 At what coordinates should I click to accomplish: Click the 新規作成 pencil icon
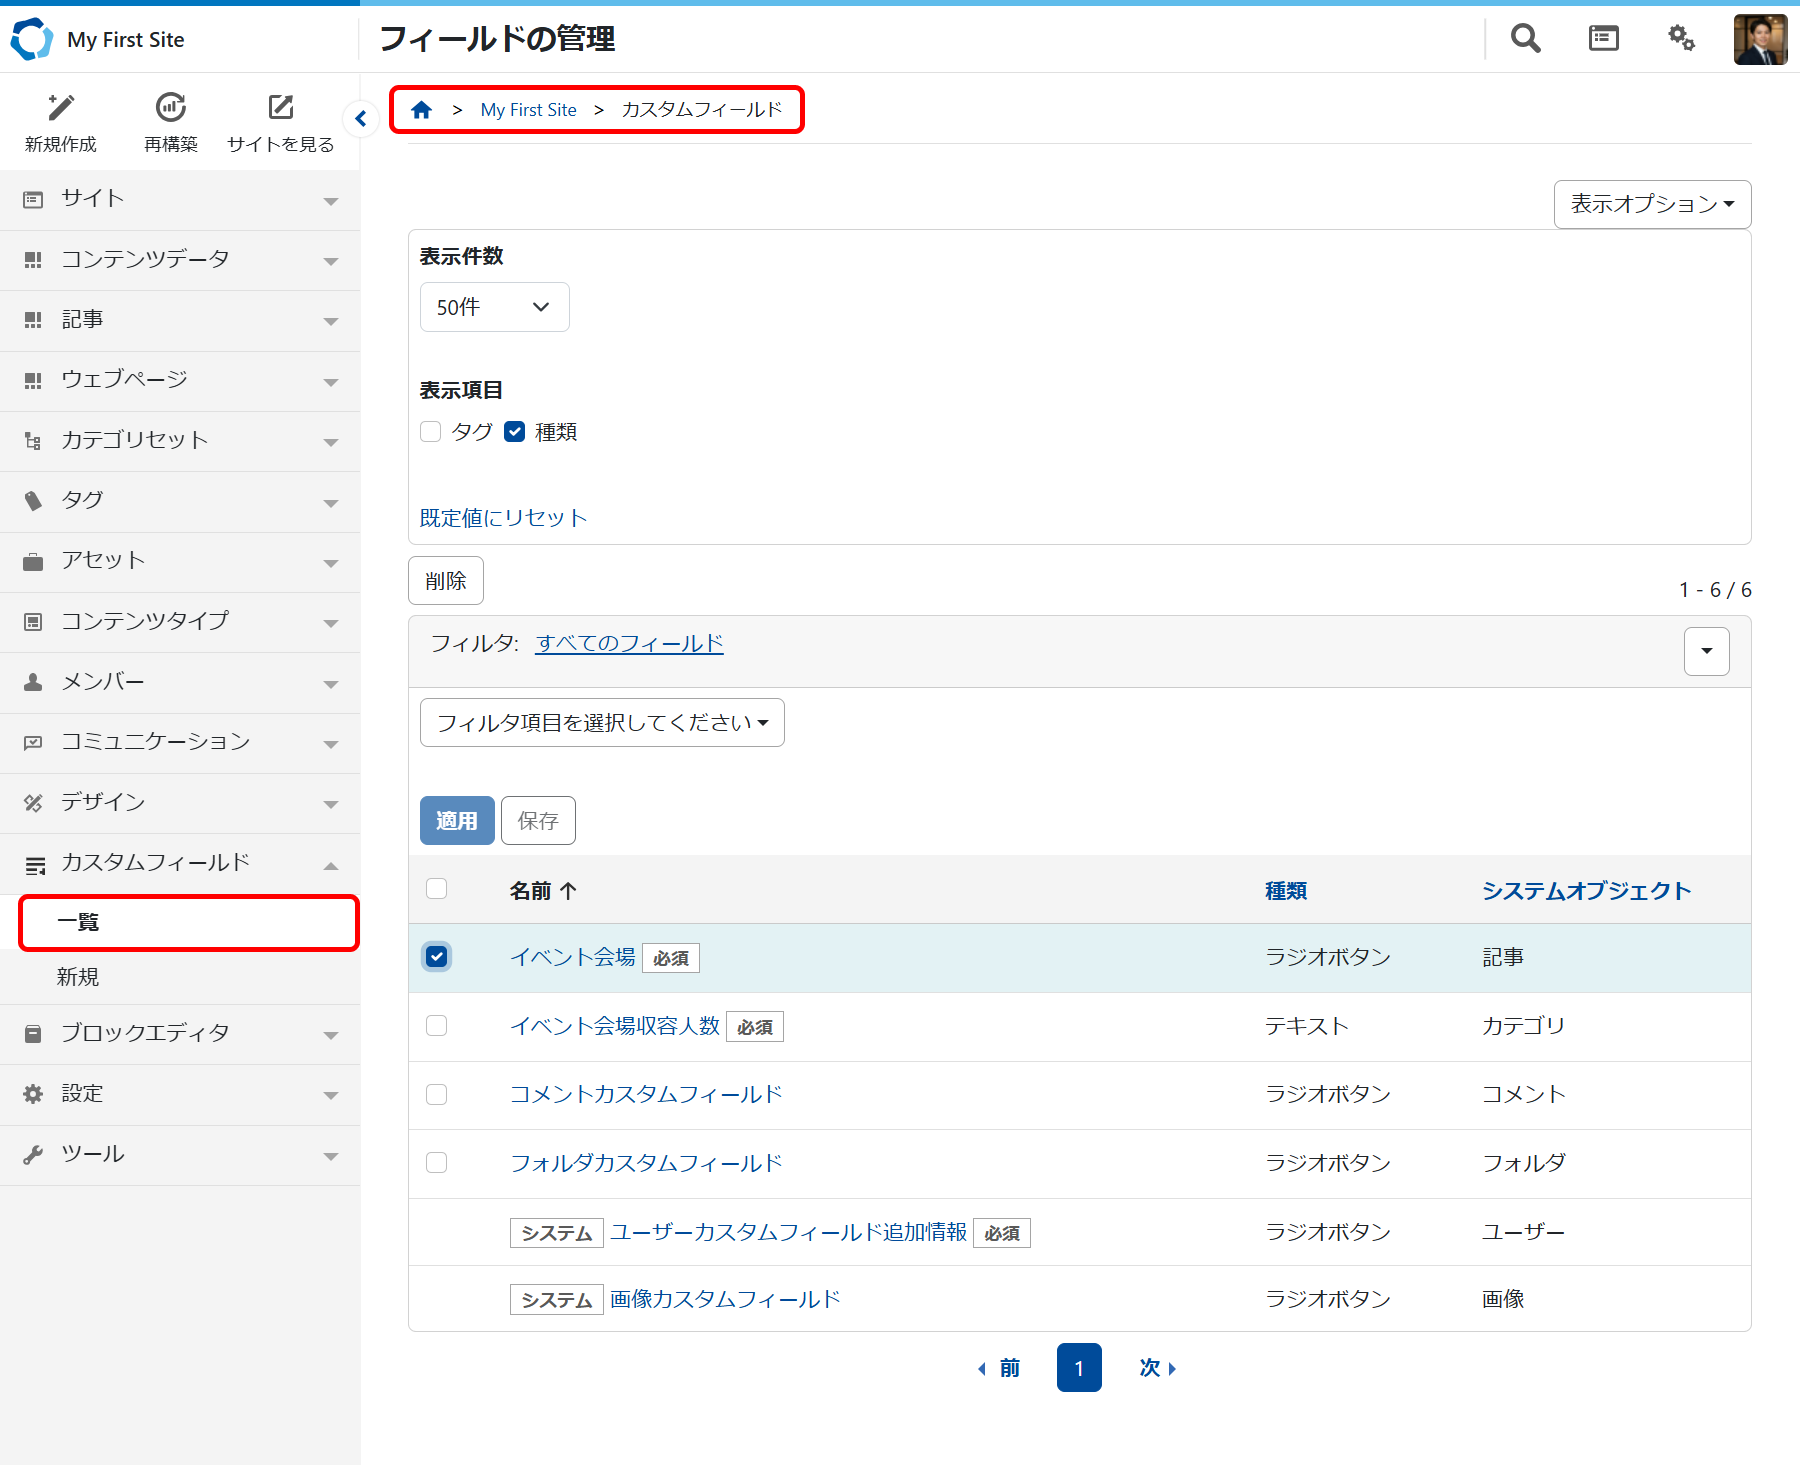point(61,108)
